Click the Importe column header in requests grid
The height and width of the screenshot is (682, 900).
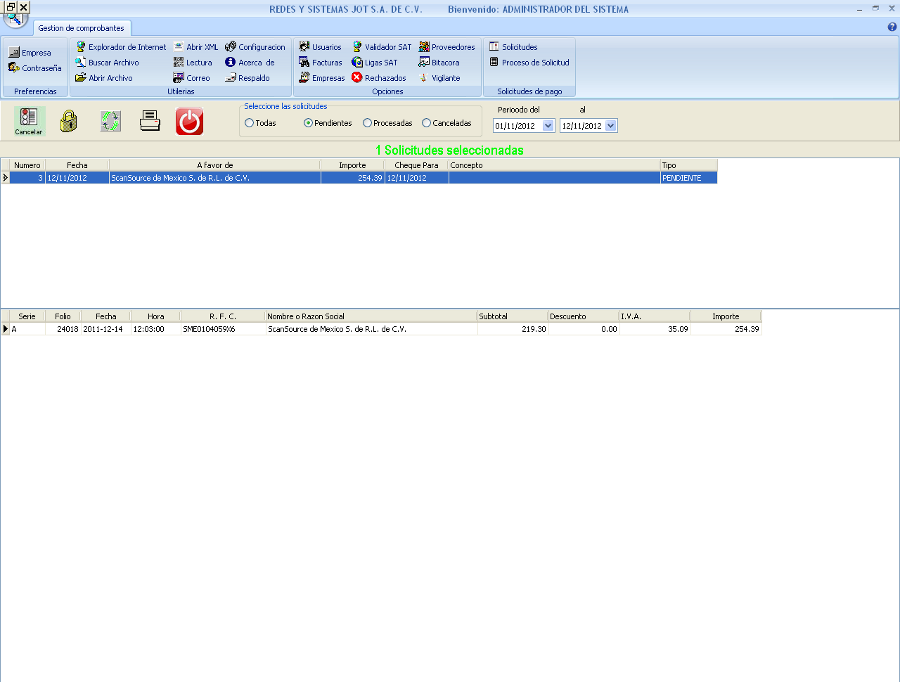tap(352, 164)
